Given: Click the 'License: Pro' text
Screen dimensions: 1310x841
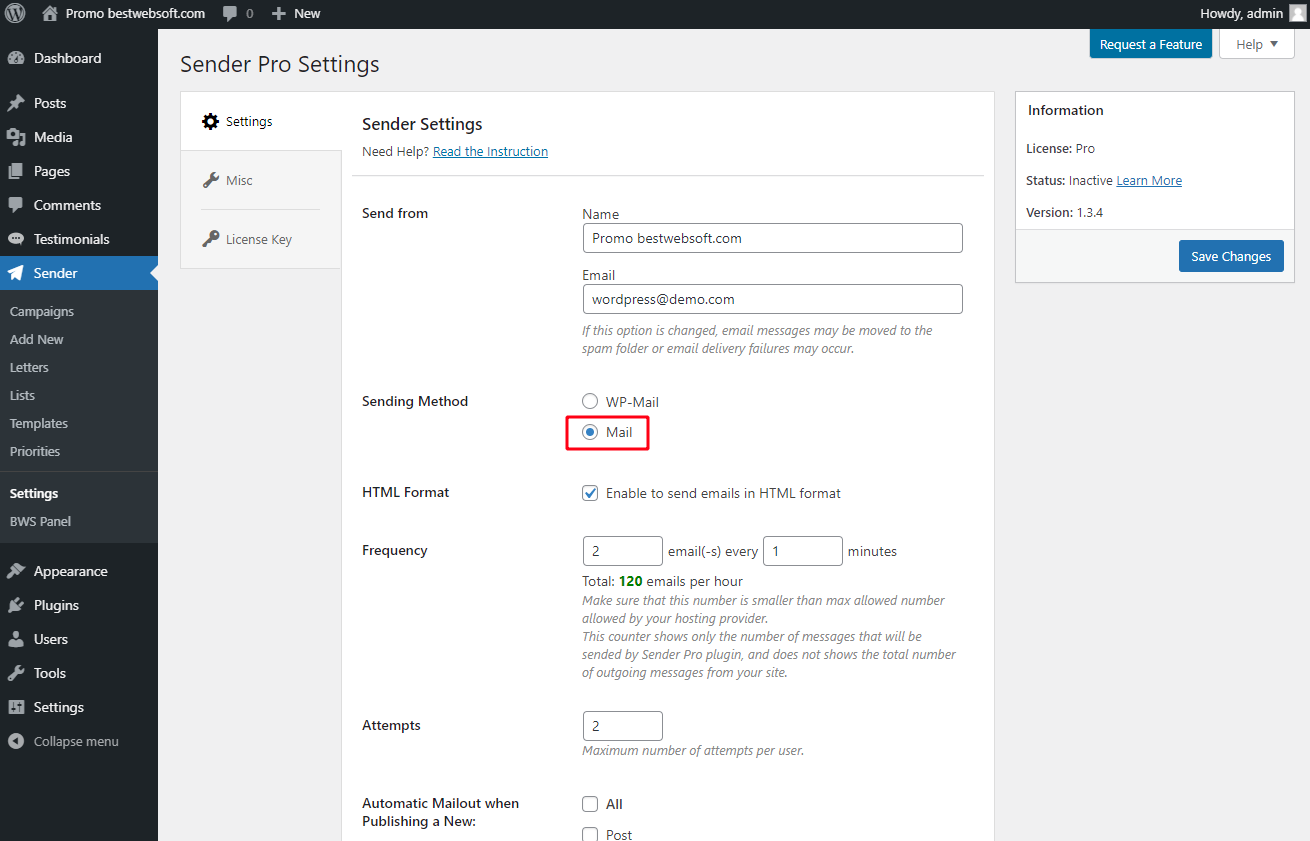Looking at the screenshot, I should pyautogui.click(x=1060, y=149).
